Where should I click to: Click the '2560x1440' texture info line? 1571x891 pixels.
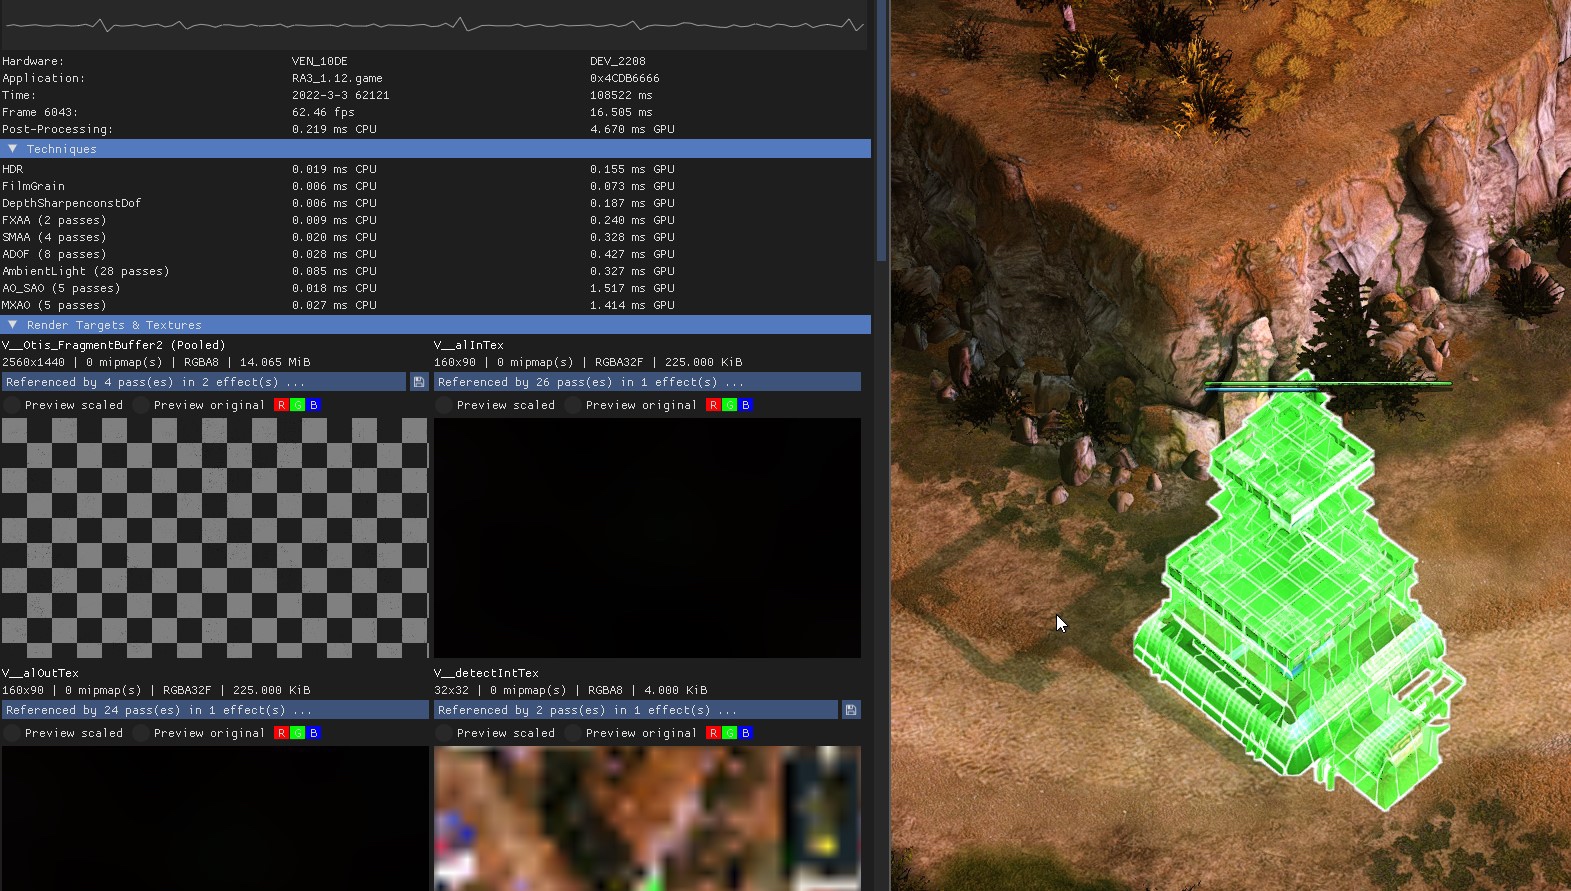point(156,362)
